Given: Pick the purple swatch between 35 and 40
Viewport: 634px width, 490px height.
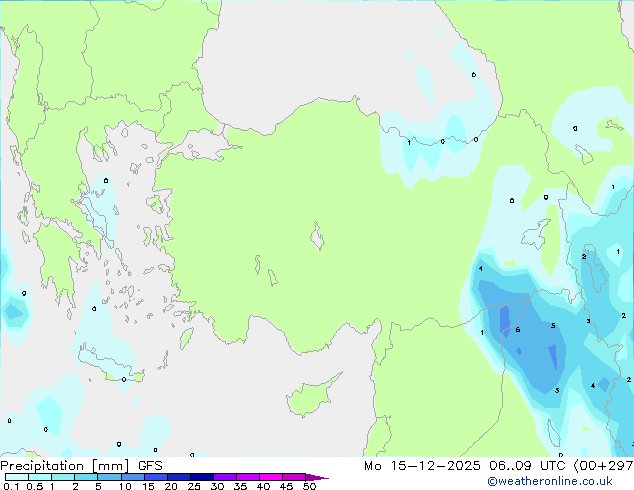Looking at the screenshot, I should point(248,477).
